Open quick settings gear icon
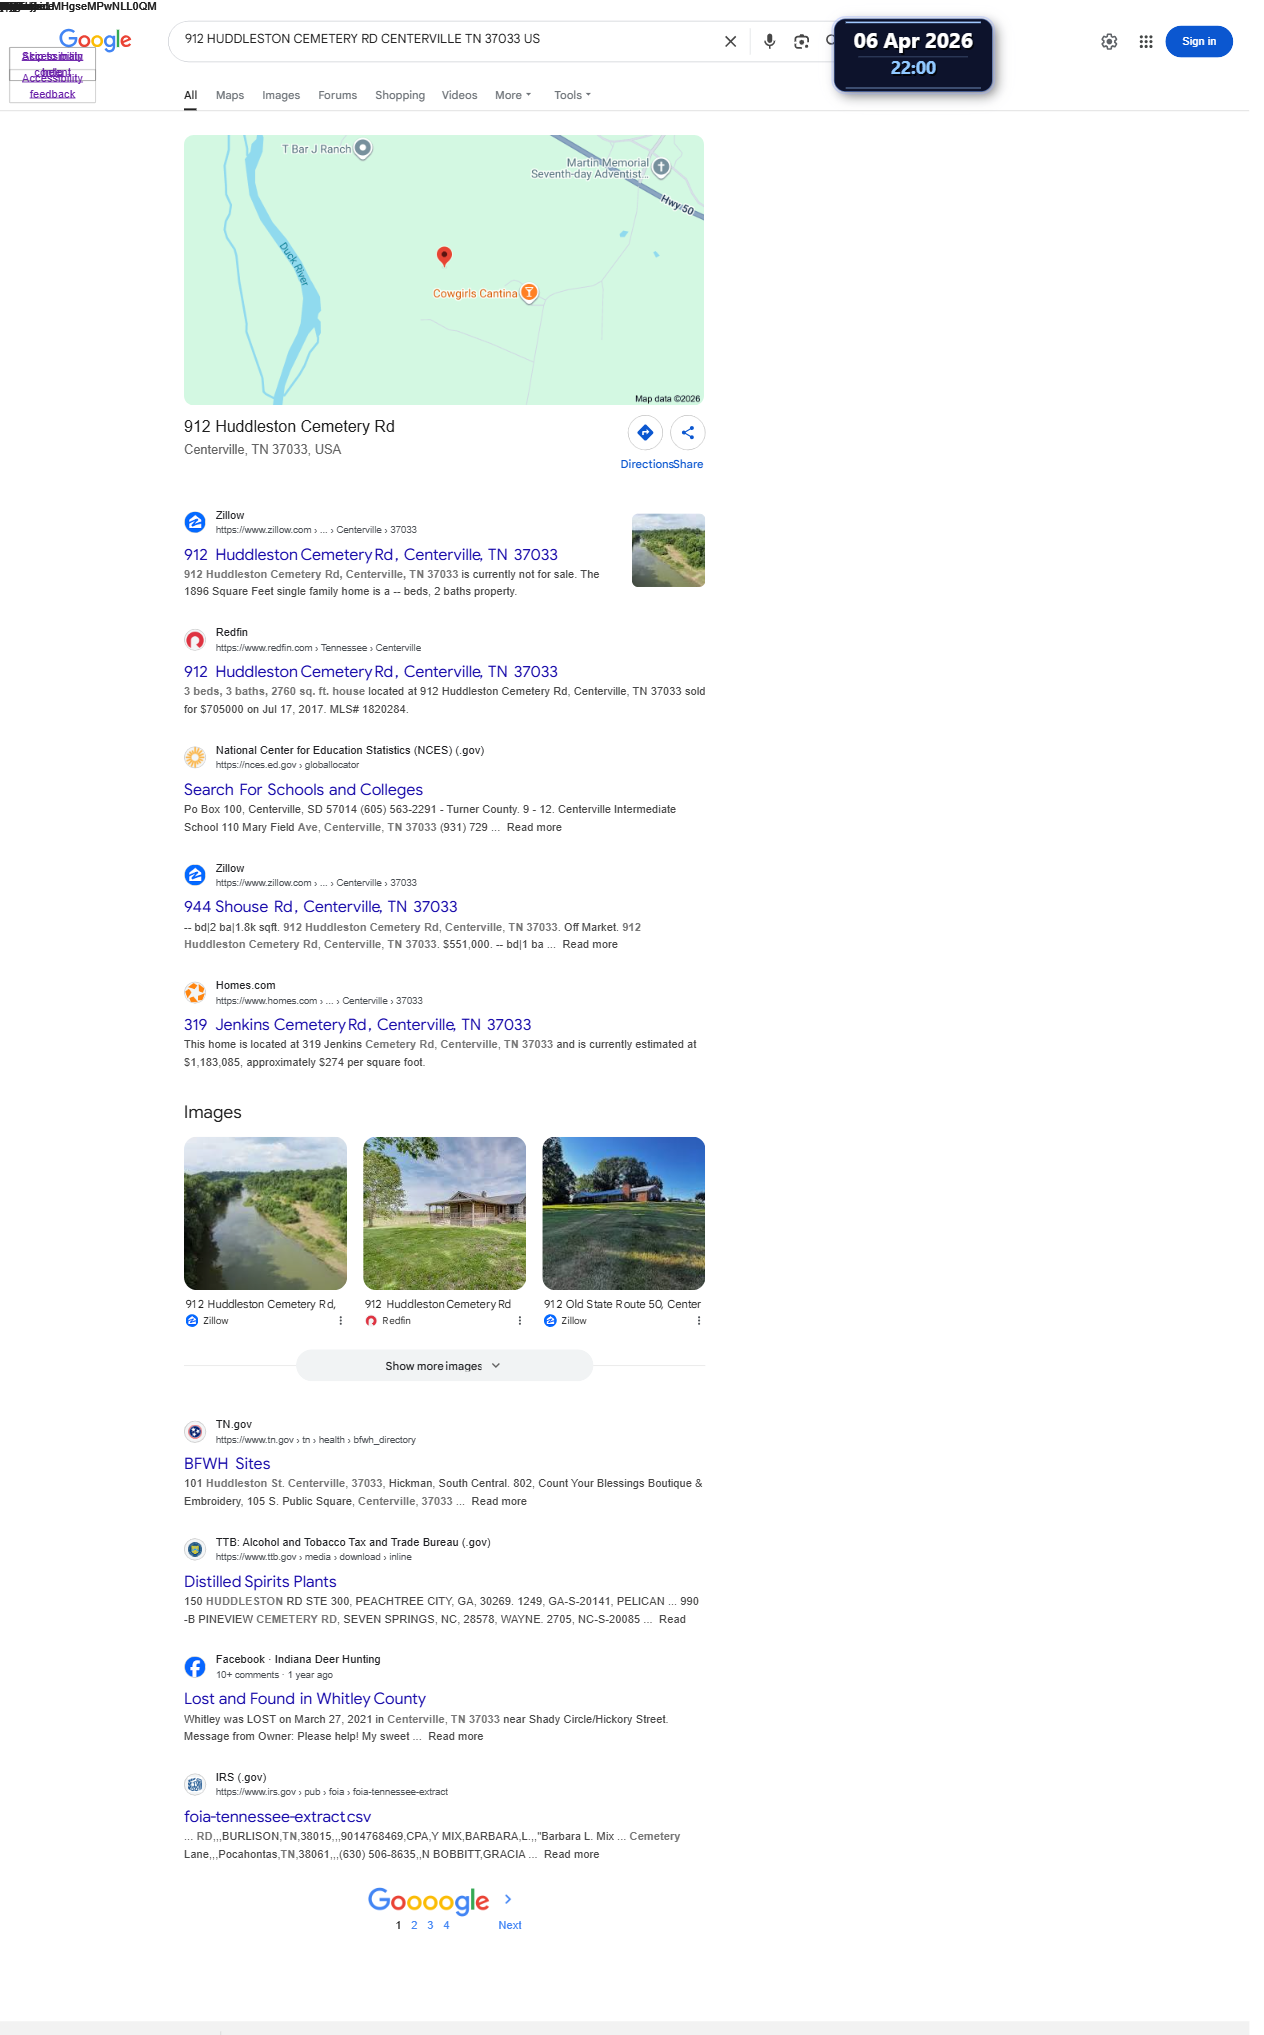The image size is (1264, 2035). click(x=1109, y=42)
